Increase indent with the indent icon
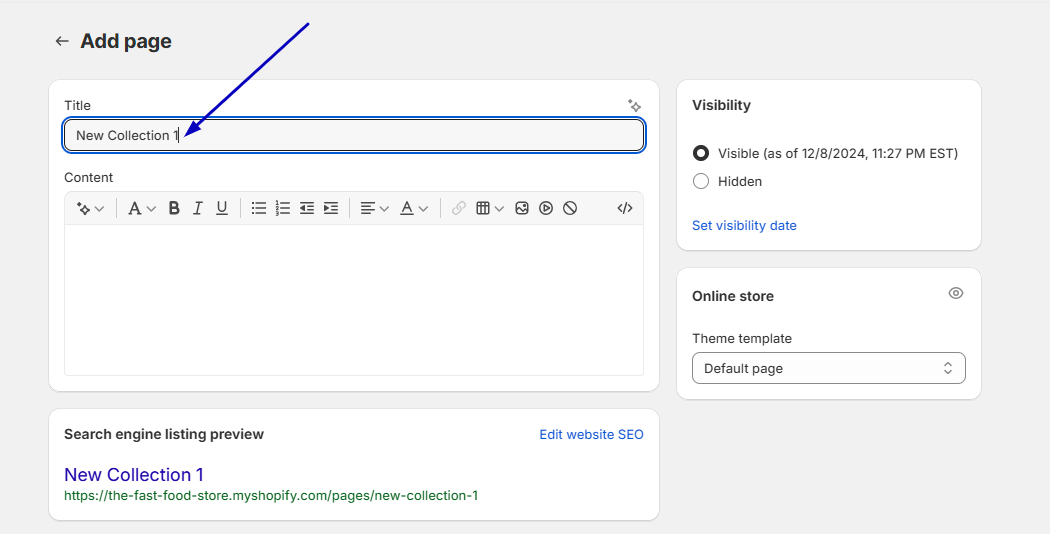1050x534 pixels. 331,208
